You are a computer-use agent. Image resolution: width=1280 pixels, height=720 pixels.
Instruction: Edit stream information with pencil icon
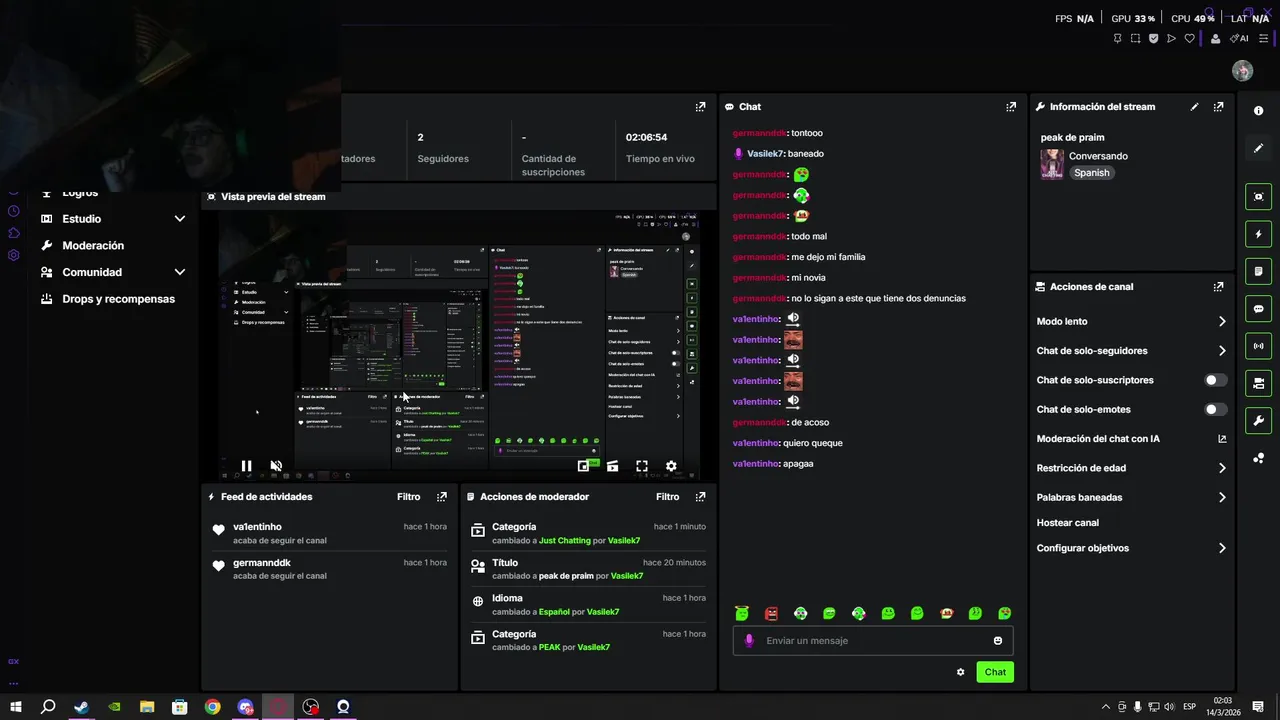point(1194,107)
